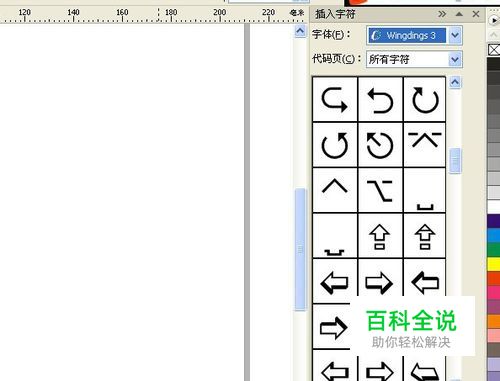The width and height of the screenshot is (500, 381).
Task: Open the font dropdown showing Wingdings 3
Action: pos(455,35)
